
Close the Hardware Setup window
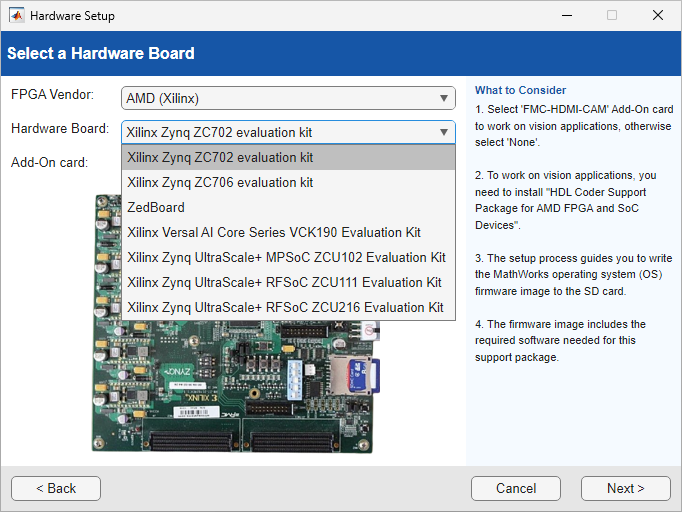(658, 16)
